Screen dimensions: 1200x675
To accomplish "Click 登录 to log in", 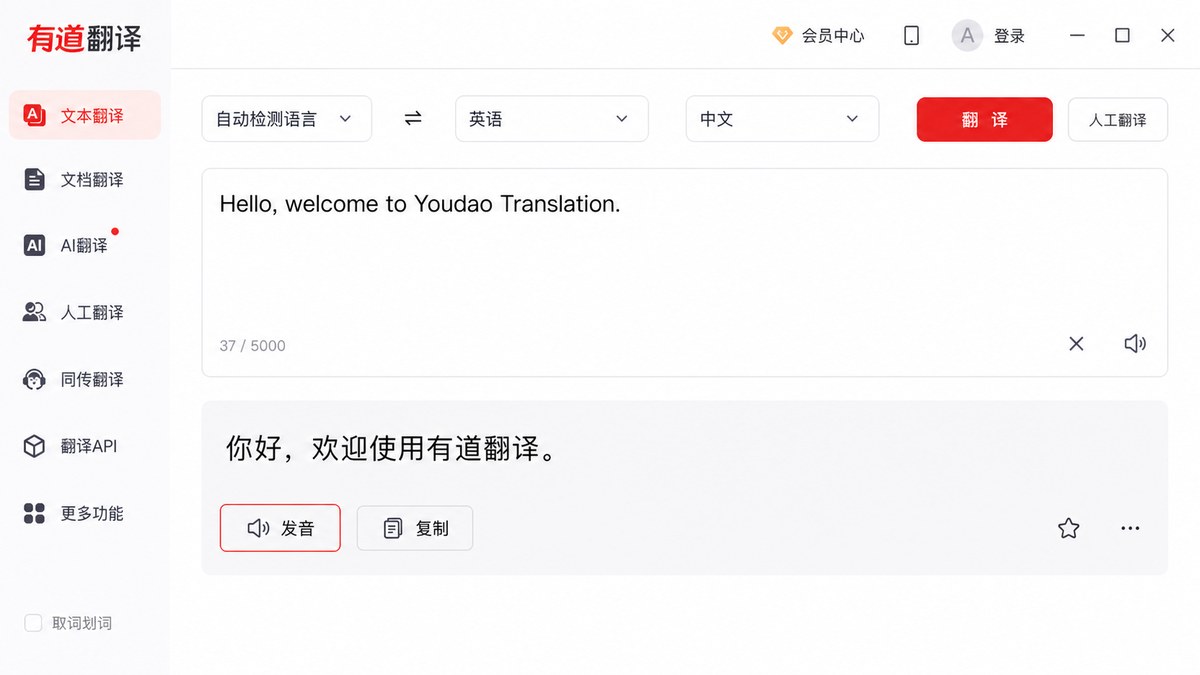I will pyautogui.click(x=1009, y=36).
